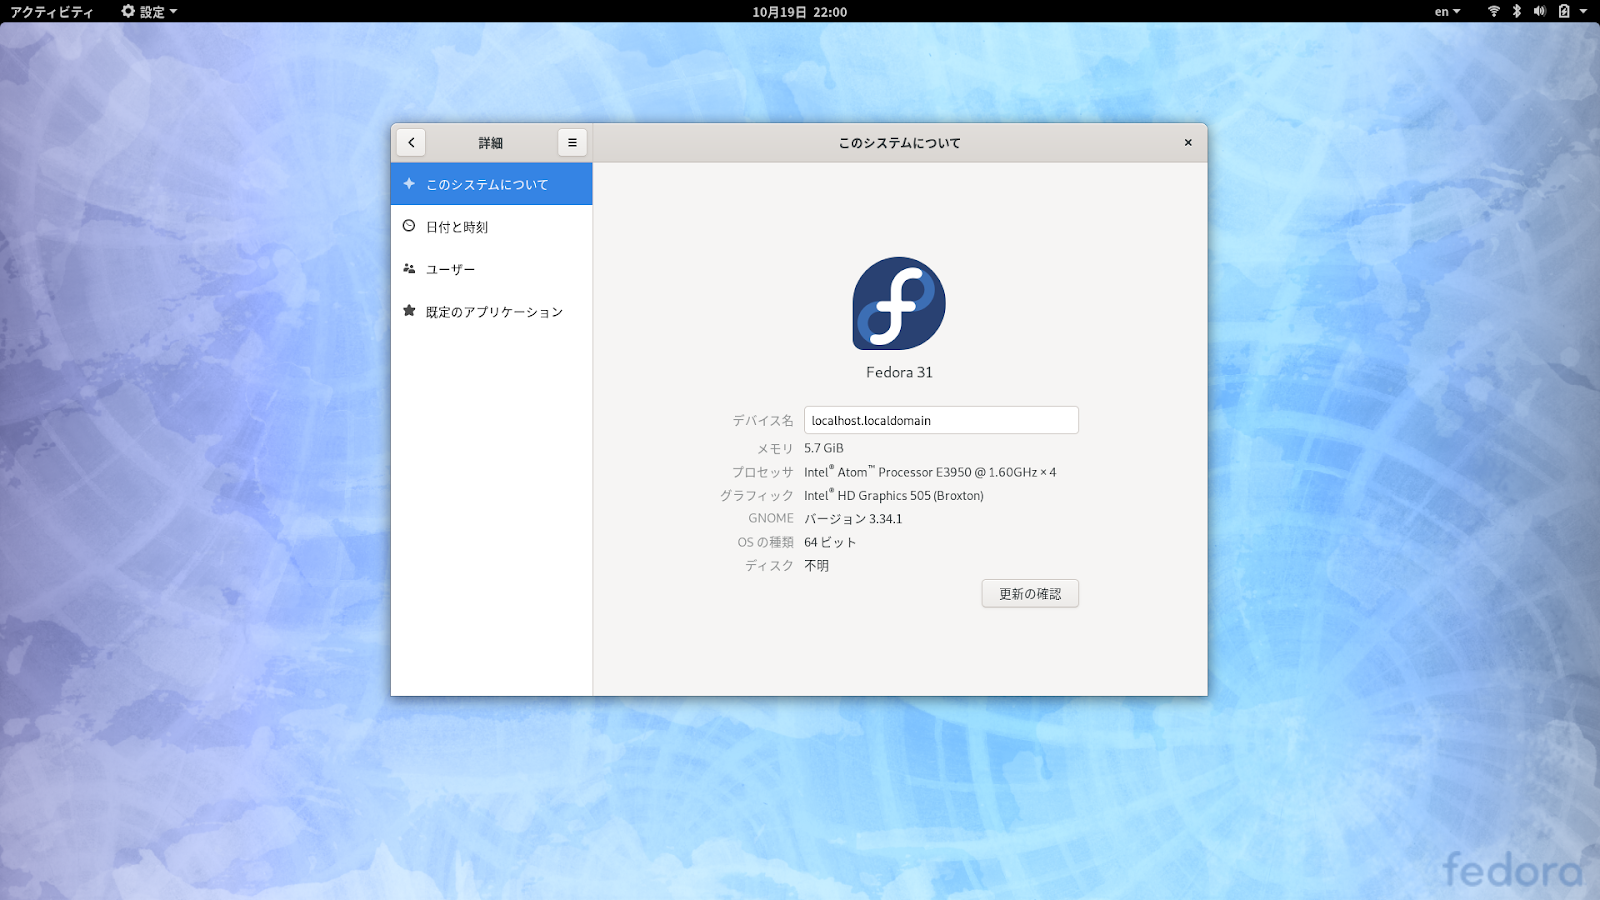Click the Bluetooth status icon
The width and height of the screenshot is (1600, 900).
[1517, 12]
